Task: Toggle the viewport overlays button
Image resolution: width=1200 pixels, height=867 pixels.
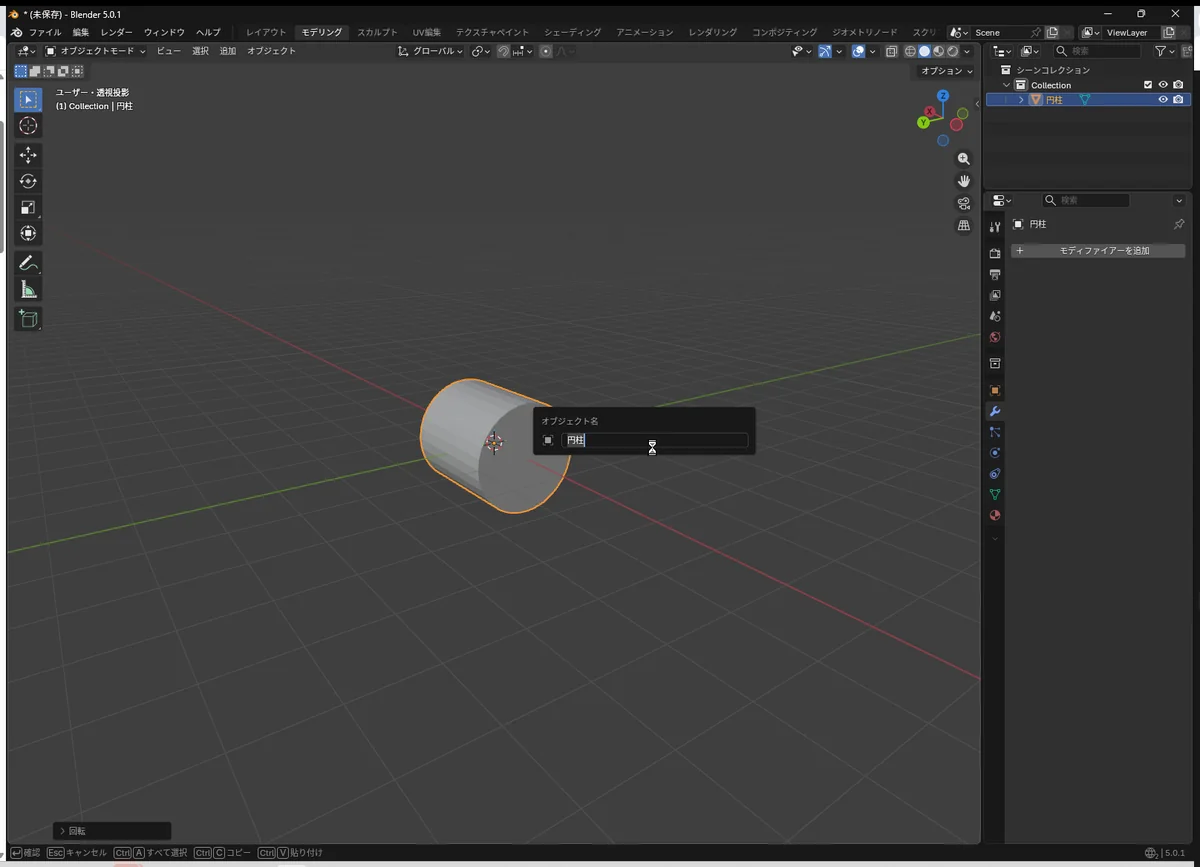Action: [x=858, y=51]
